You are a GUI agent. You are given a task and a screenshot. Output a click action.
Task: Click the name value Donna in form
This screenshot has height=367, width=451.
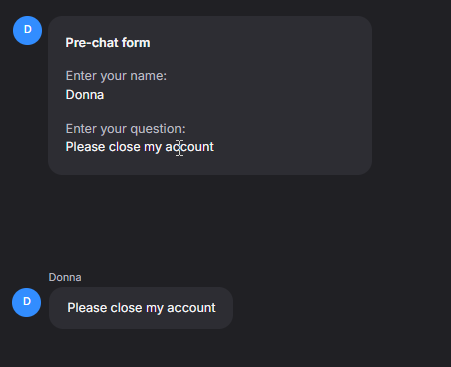(85, 95)
